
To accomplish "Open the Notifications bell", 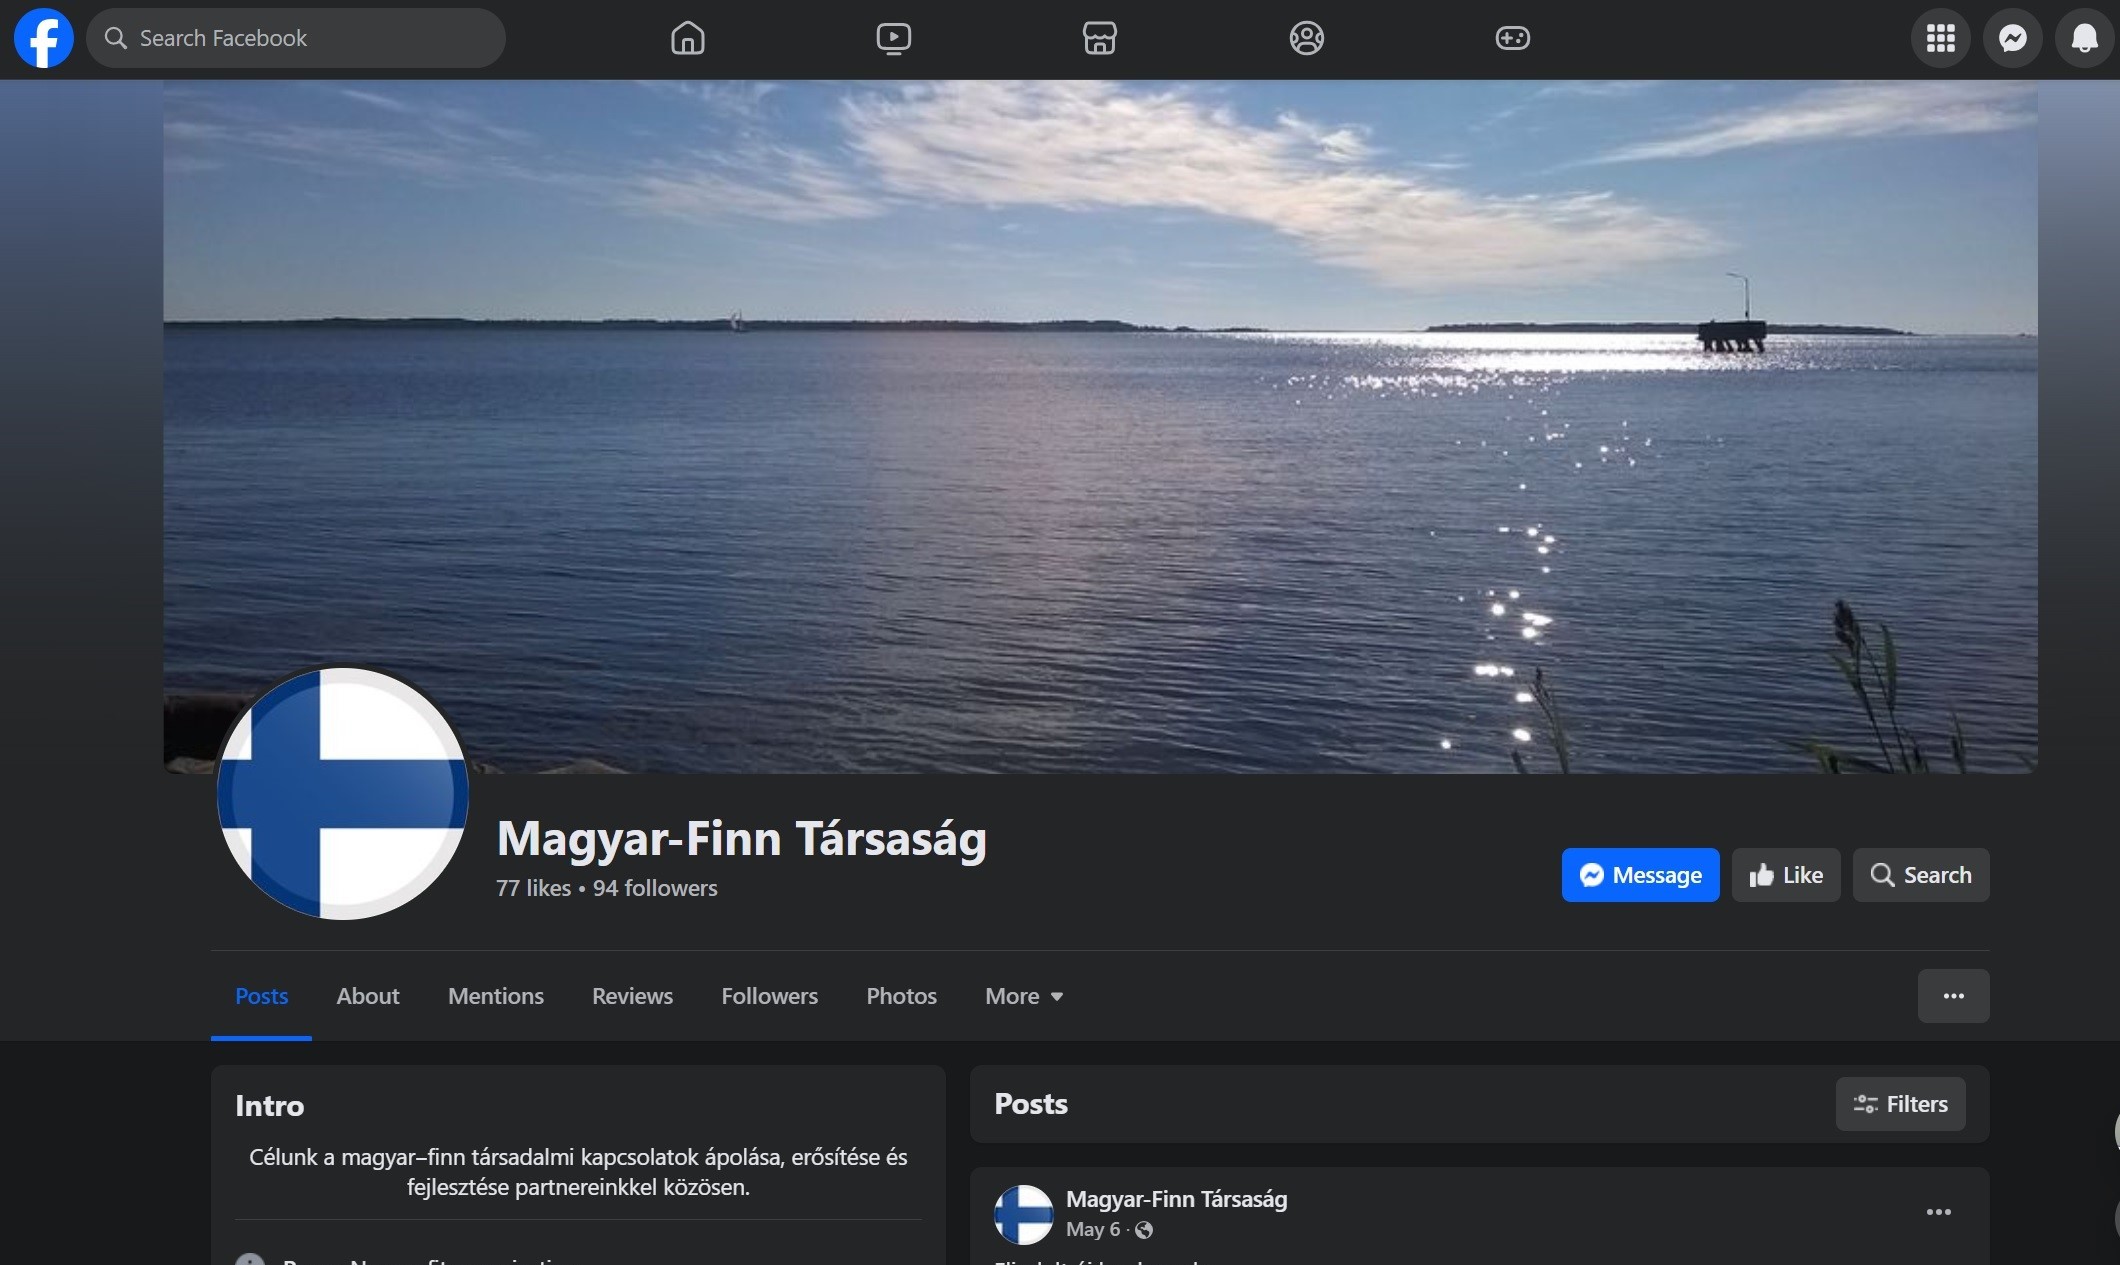I will [x=2085, y=38].
